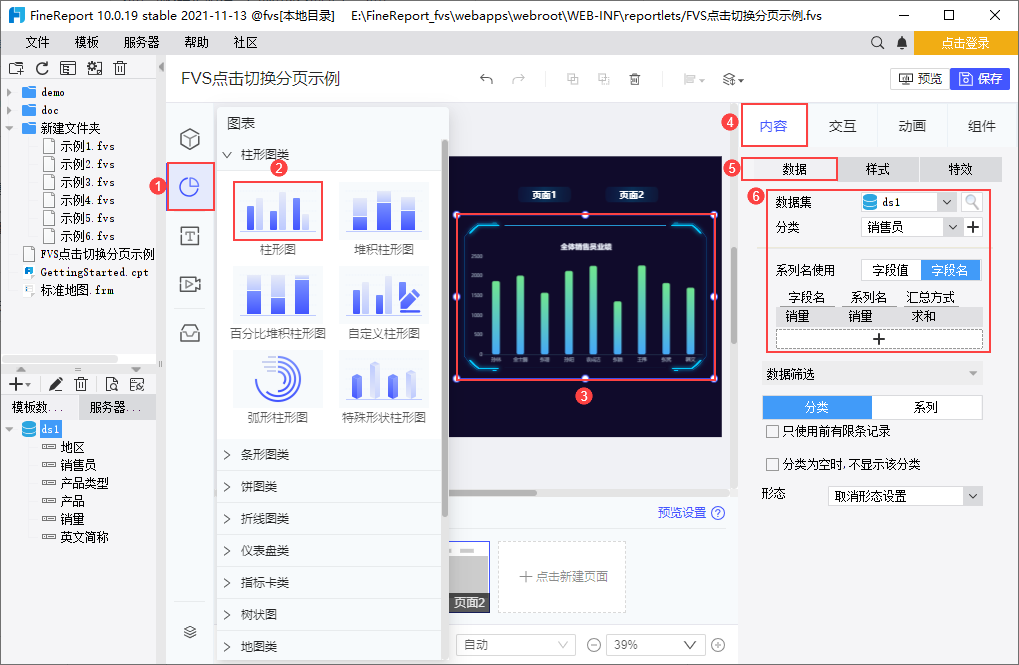Select the 堆积柱形图 chart thumbnail
The width and height of the screenshot is (1019, 665).
coord(383,211)
